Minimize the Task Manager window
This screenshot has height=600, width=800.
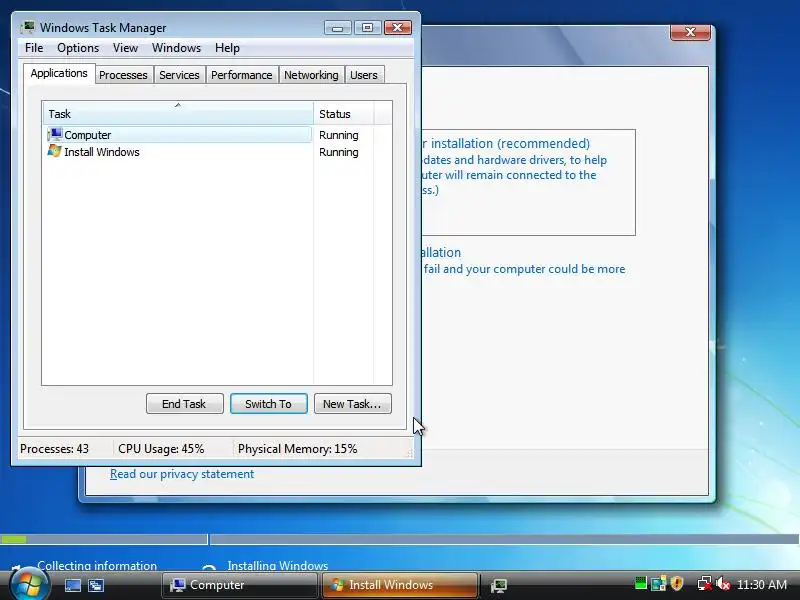[x=337, y=28]
